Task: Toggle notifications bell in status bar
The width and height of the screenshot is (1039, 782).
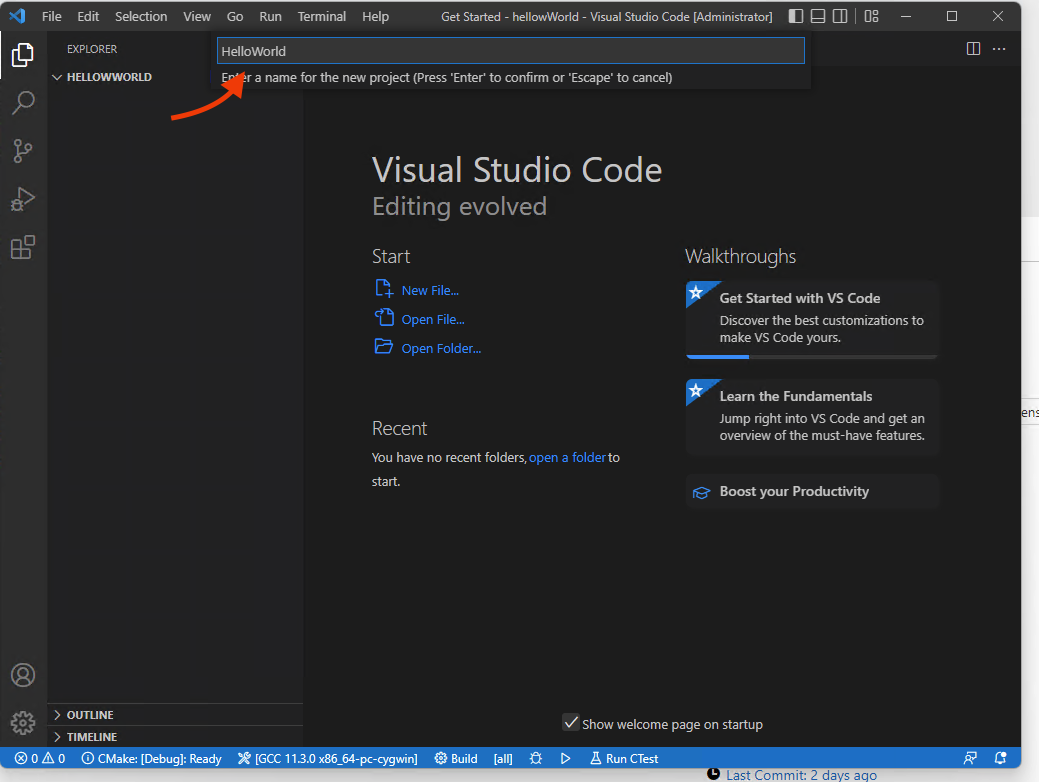Action: 1000,758
